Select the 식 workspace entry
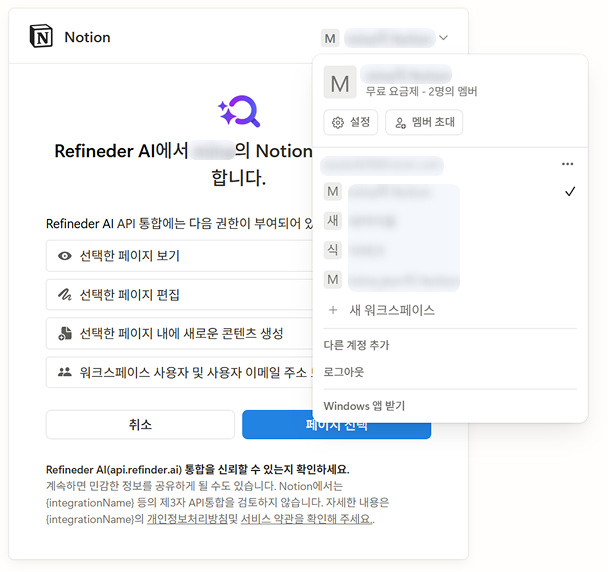 coord(450,250)
